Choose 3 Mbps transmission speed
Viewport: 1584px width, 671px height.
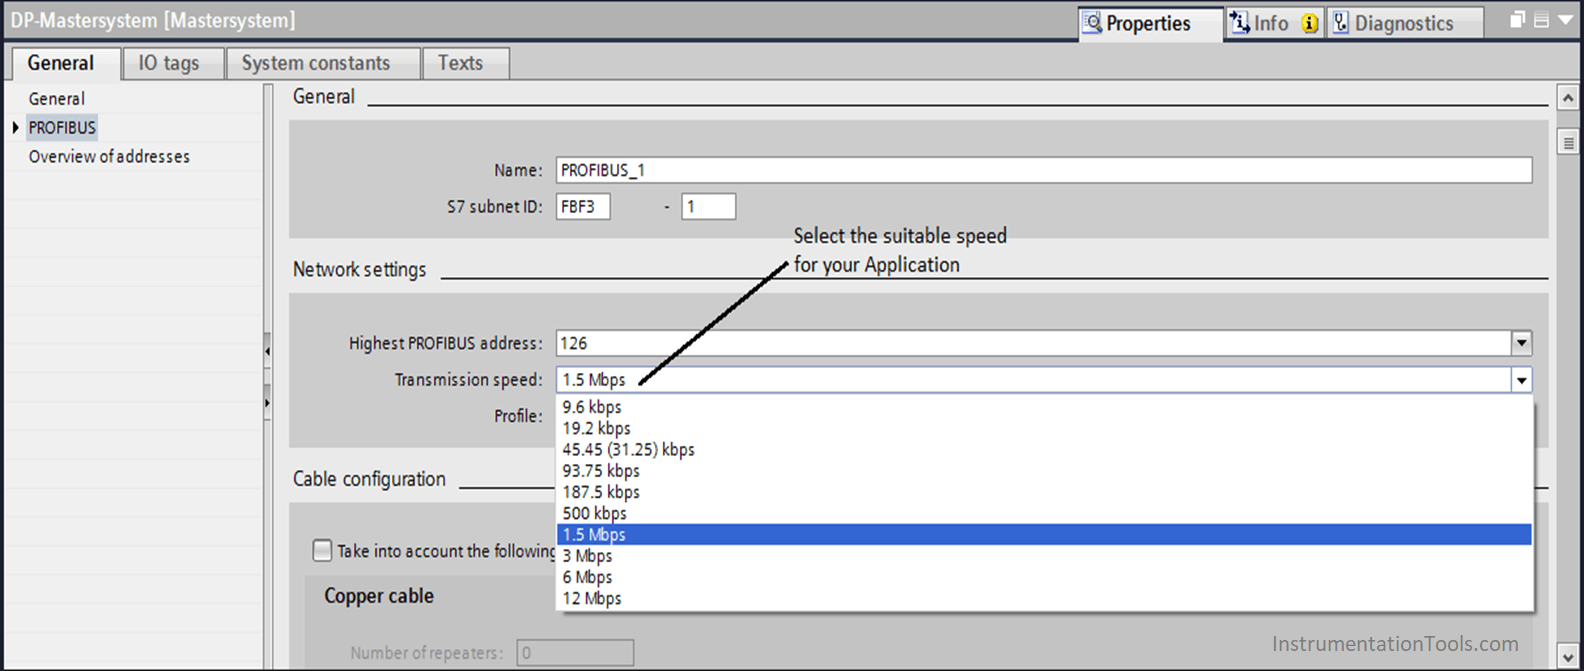(x=1044, y=556)
